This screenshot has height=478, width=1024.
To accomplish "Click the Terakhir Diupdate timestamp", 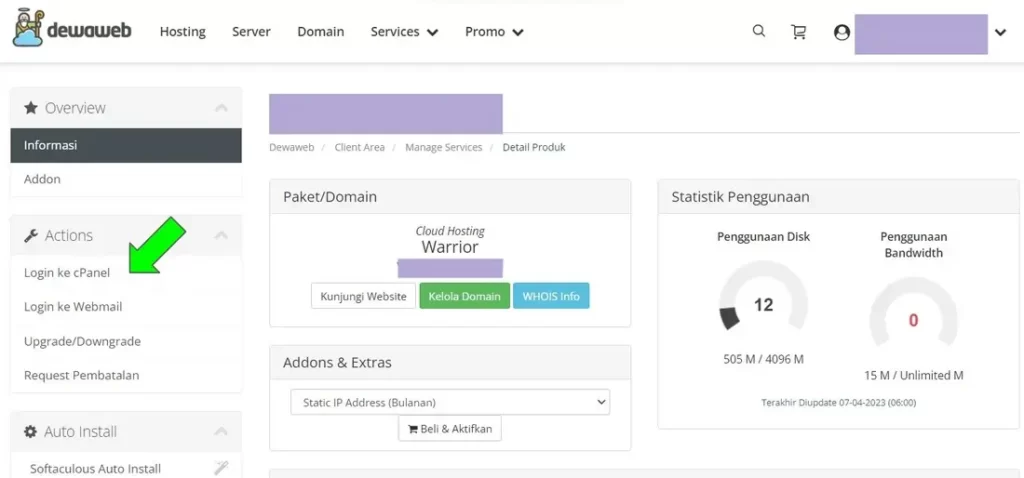I will tap(839, 403).
